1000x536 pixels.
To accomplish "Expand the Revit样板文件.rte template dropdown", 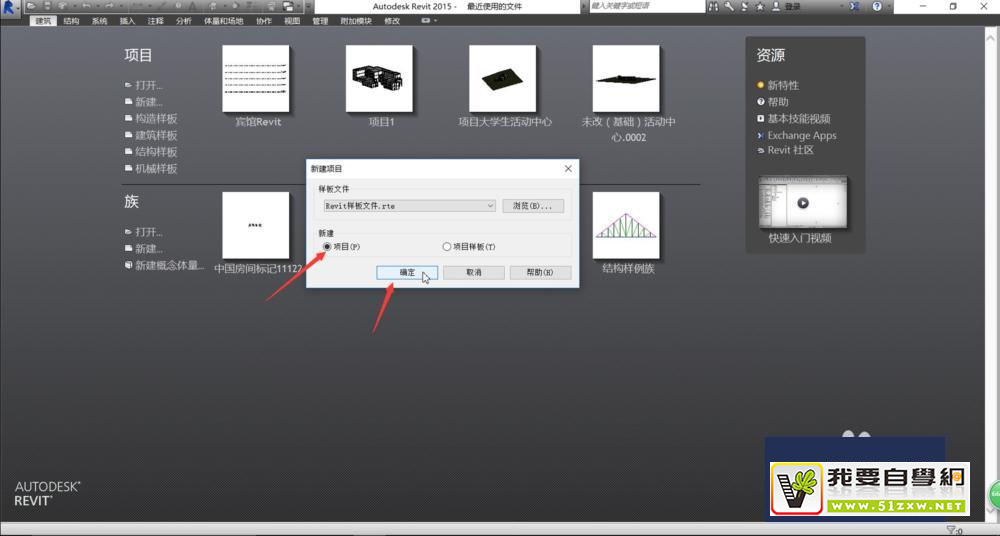I will (490, 206).
